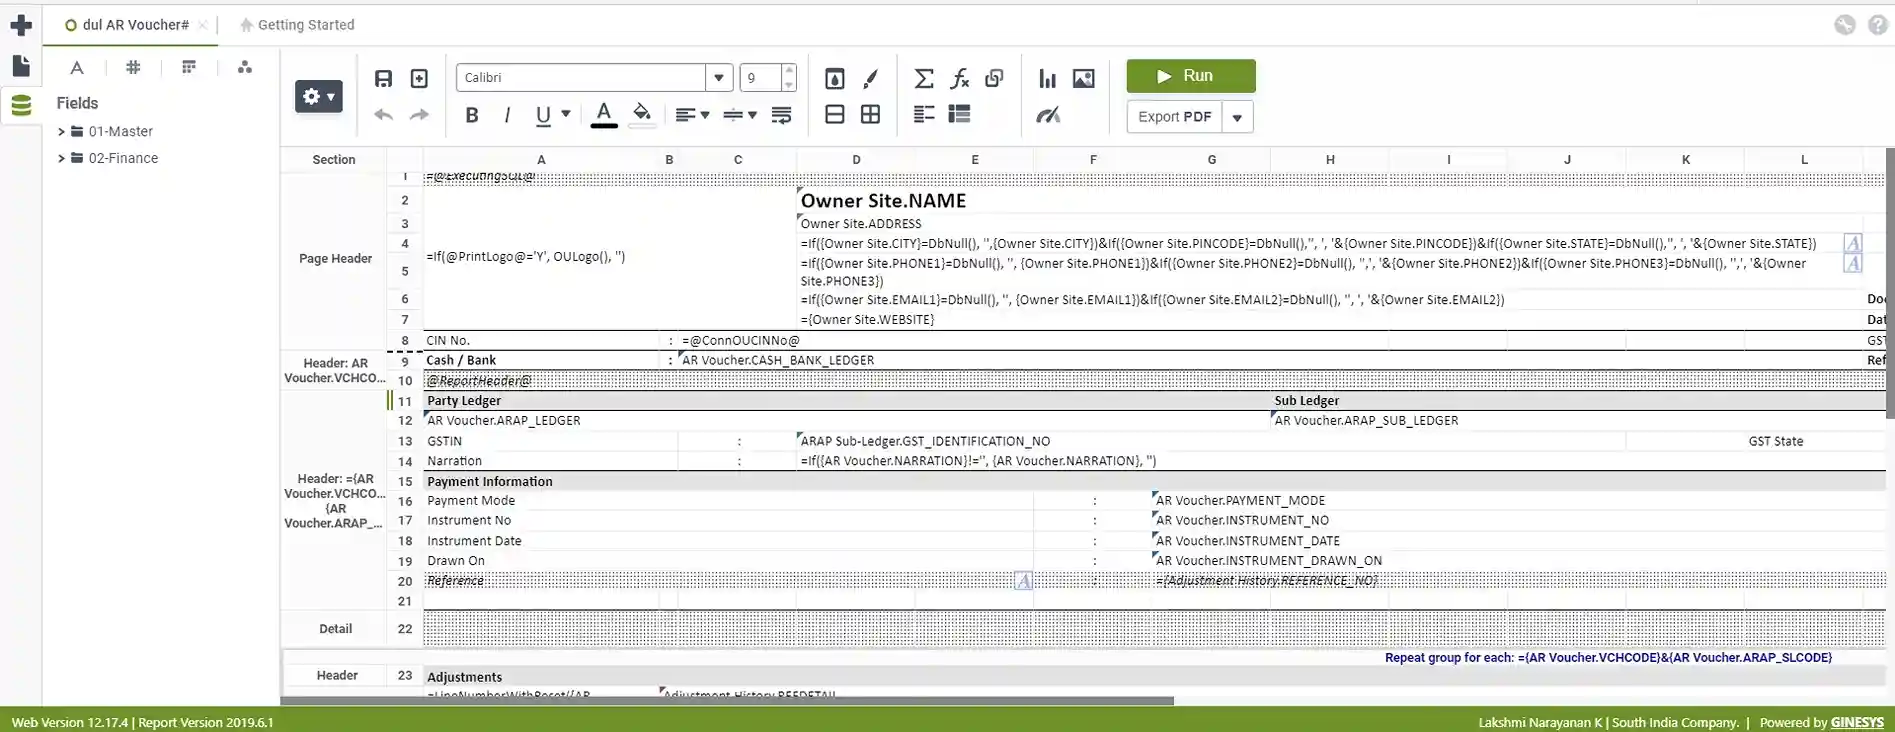Run the report

pyautogui.click(x=1191, y=76)
